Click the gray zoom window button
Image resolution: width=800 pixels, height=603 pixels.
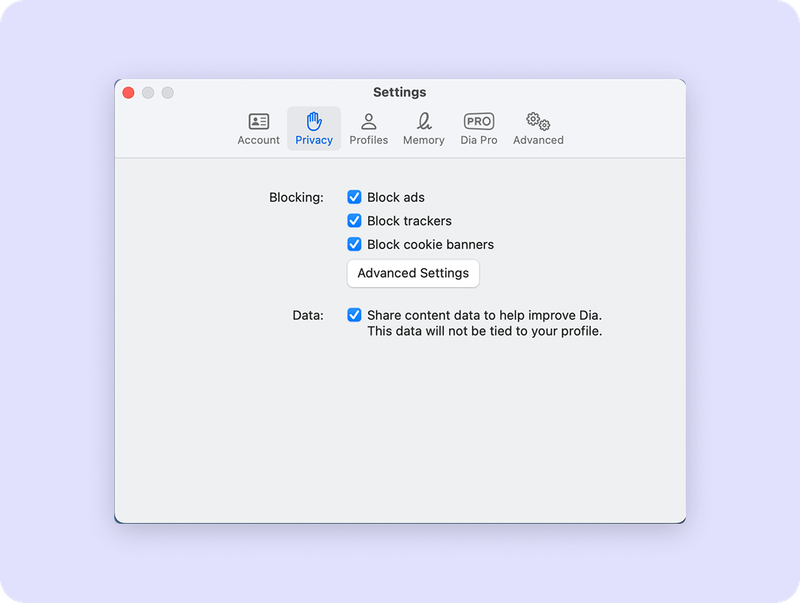pos(168,92)
